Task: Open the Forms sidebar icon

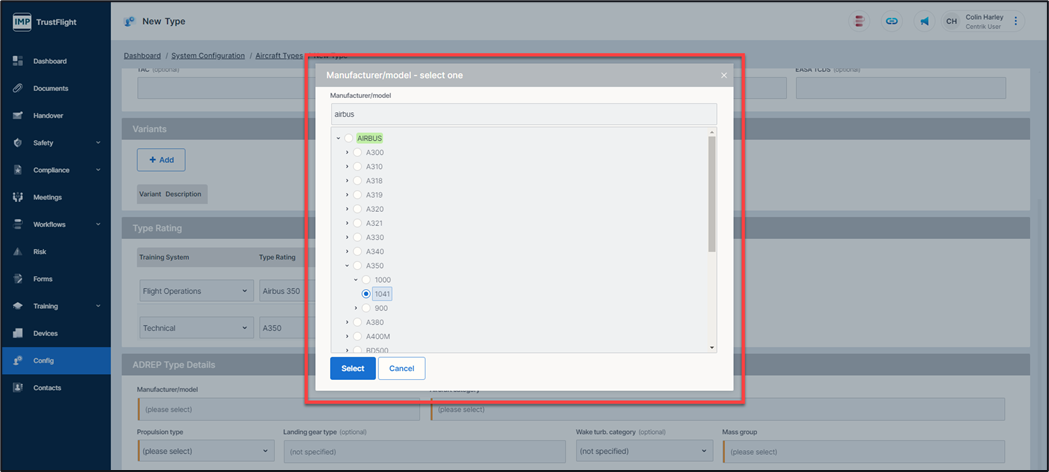Action: (x=19, y=279)
